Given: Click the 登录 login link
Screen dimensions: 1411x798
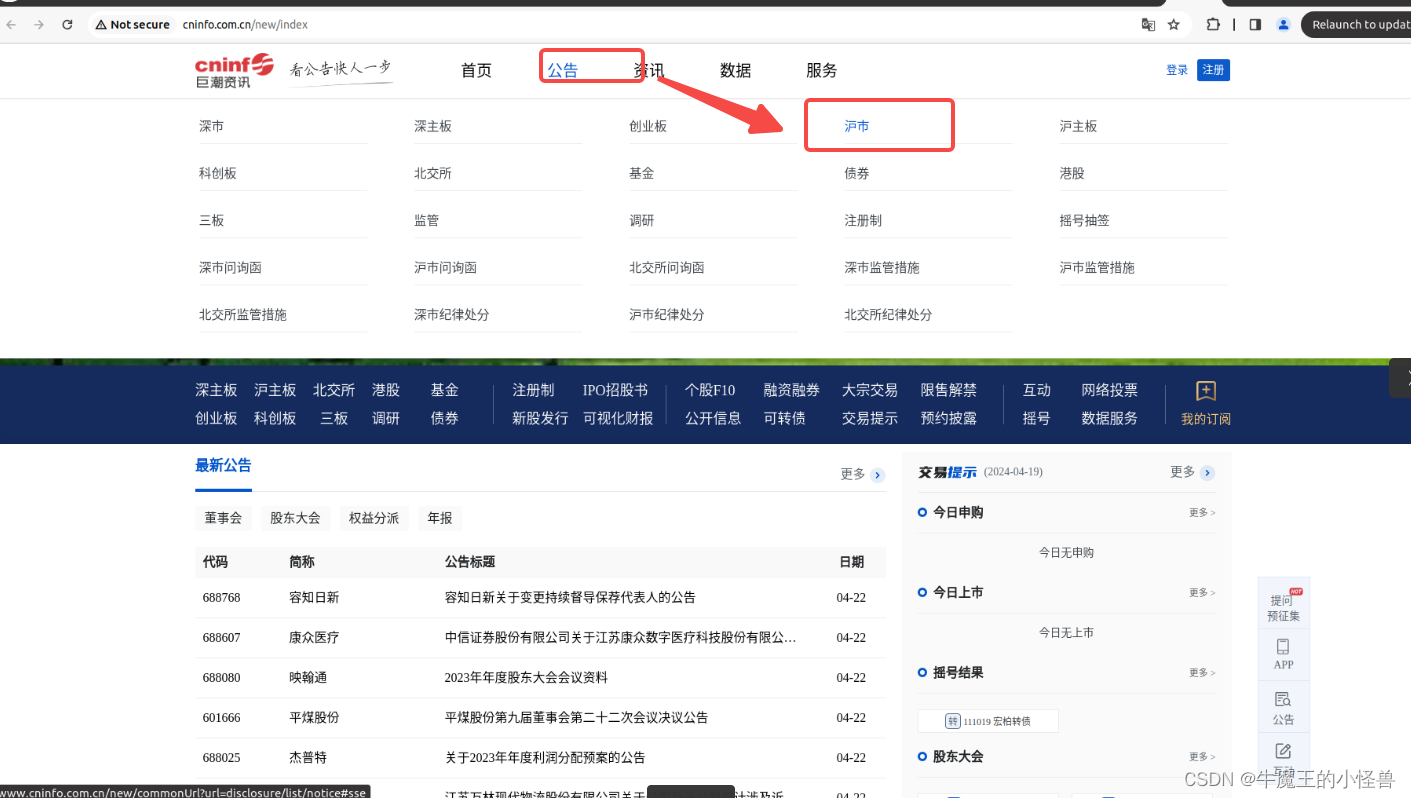Looking at the screenshot, I should (1177, 70).
